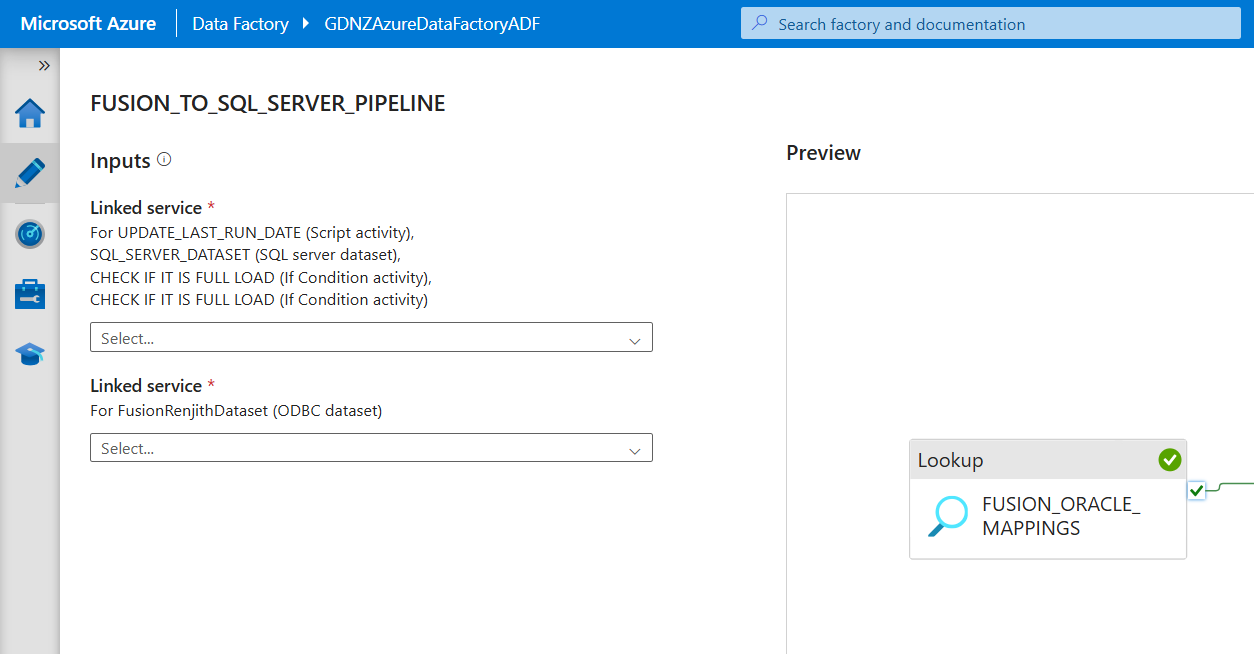The image size is (1254, 654).
Task: Click the green validation check on Lookup
Action: coord(1169,460)
